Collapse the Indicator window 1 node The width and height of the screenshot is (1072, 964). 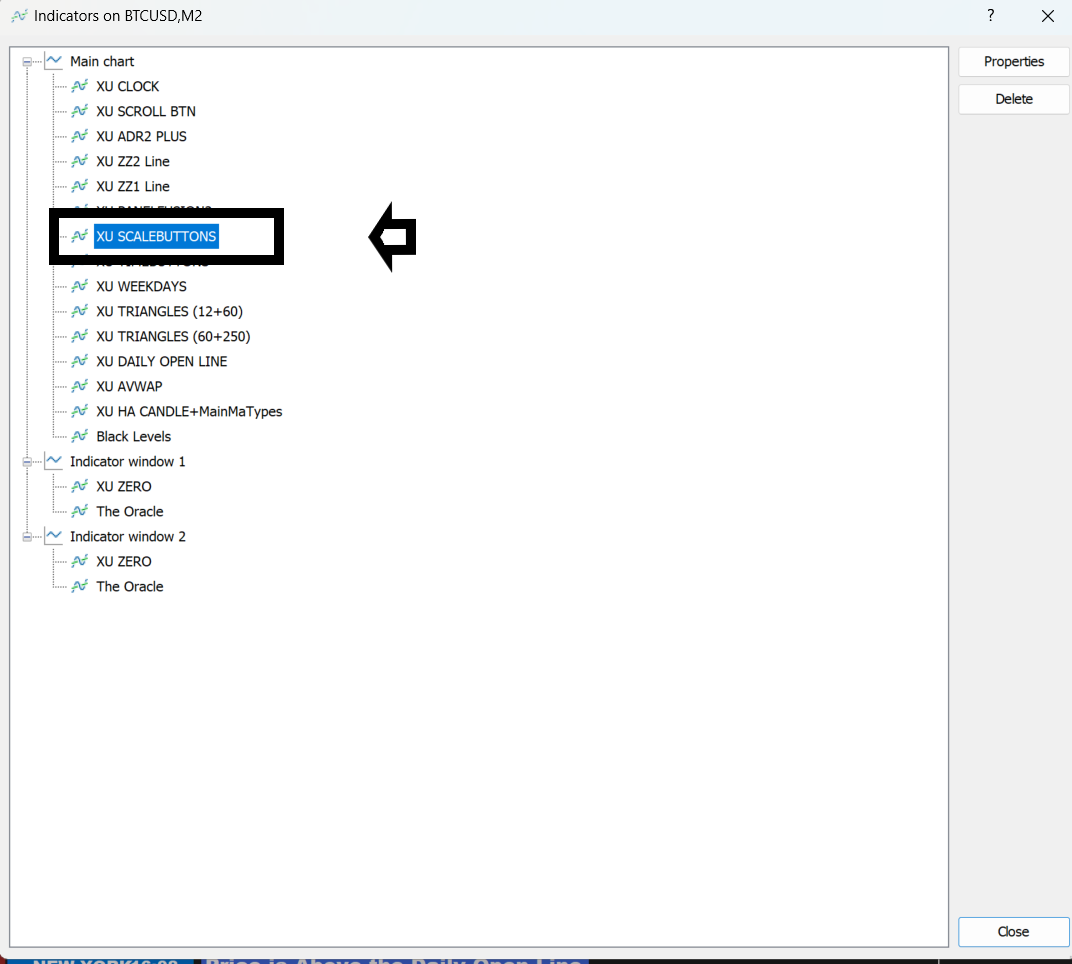click(x=27, y=462)
